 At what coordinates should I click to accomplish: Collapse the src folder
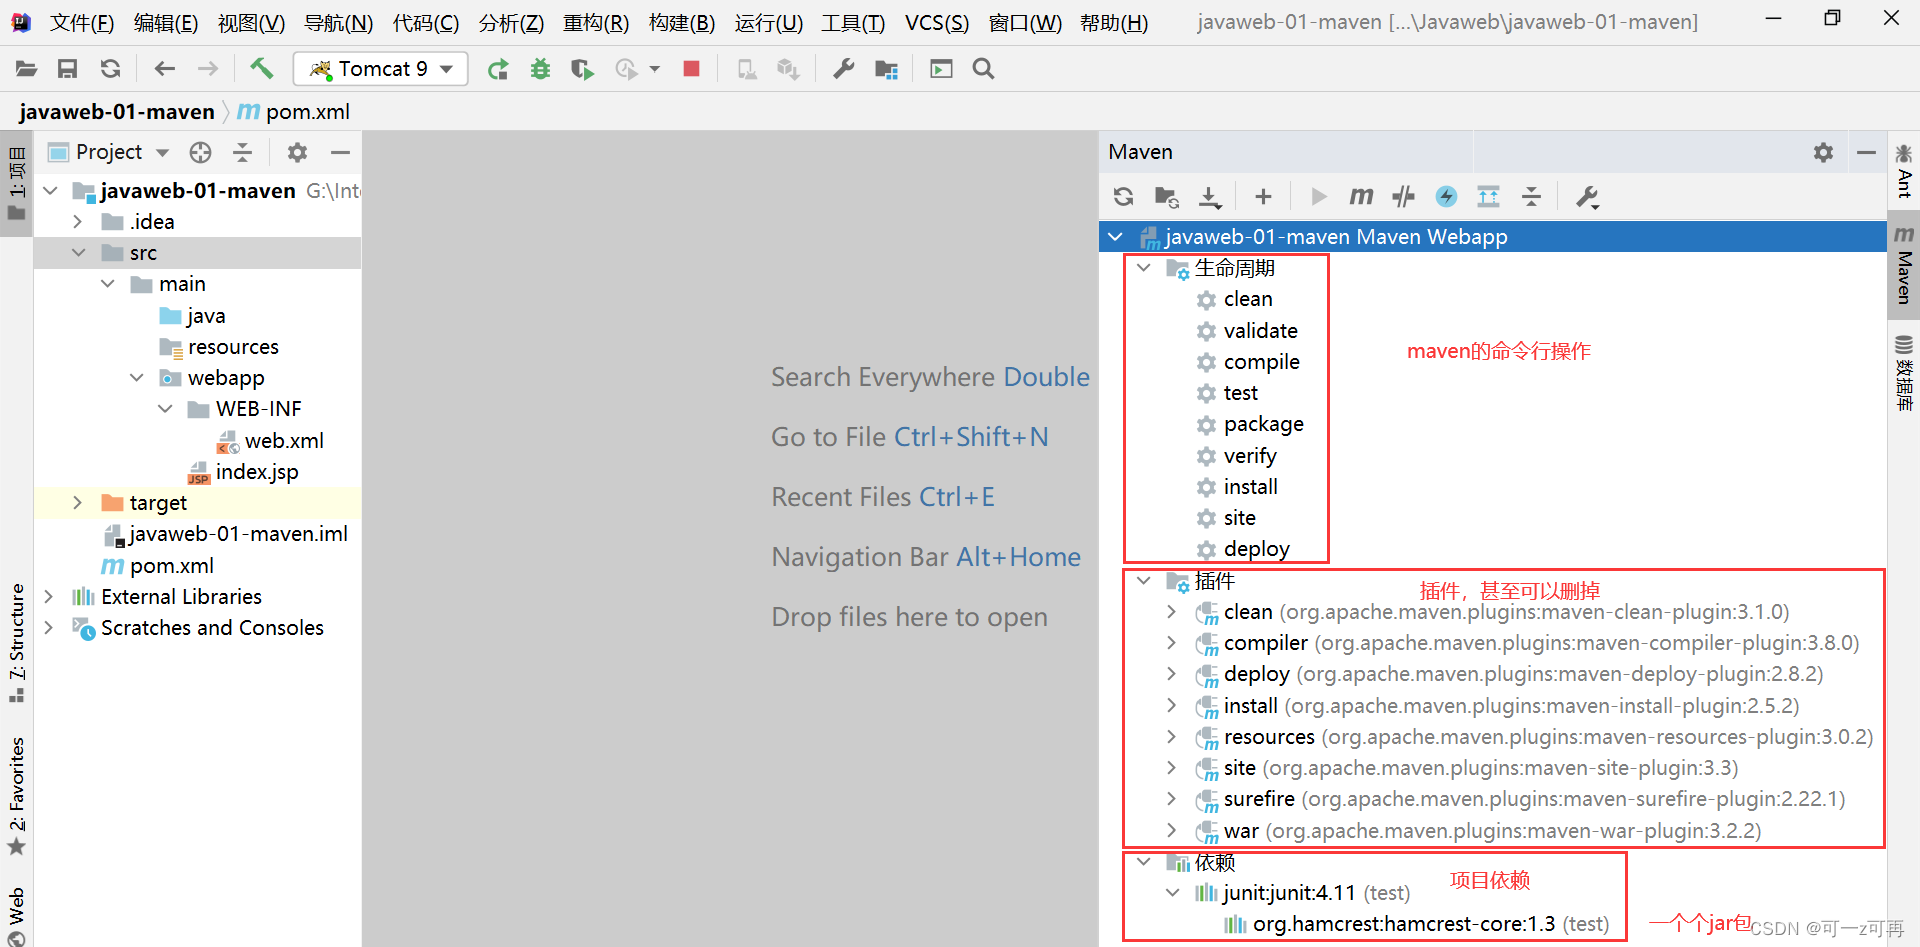pos(78,252)
